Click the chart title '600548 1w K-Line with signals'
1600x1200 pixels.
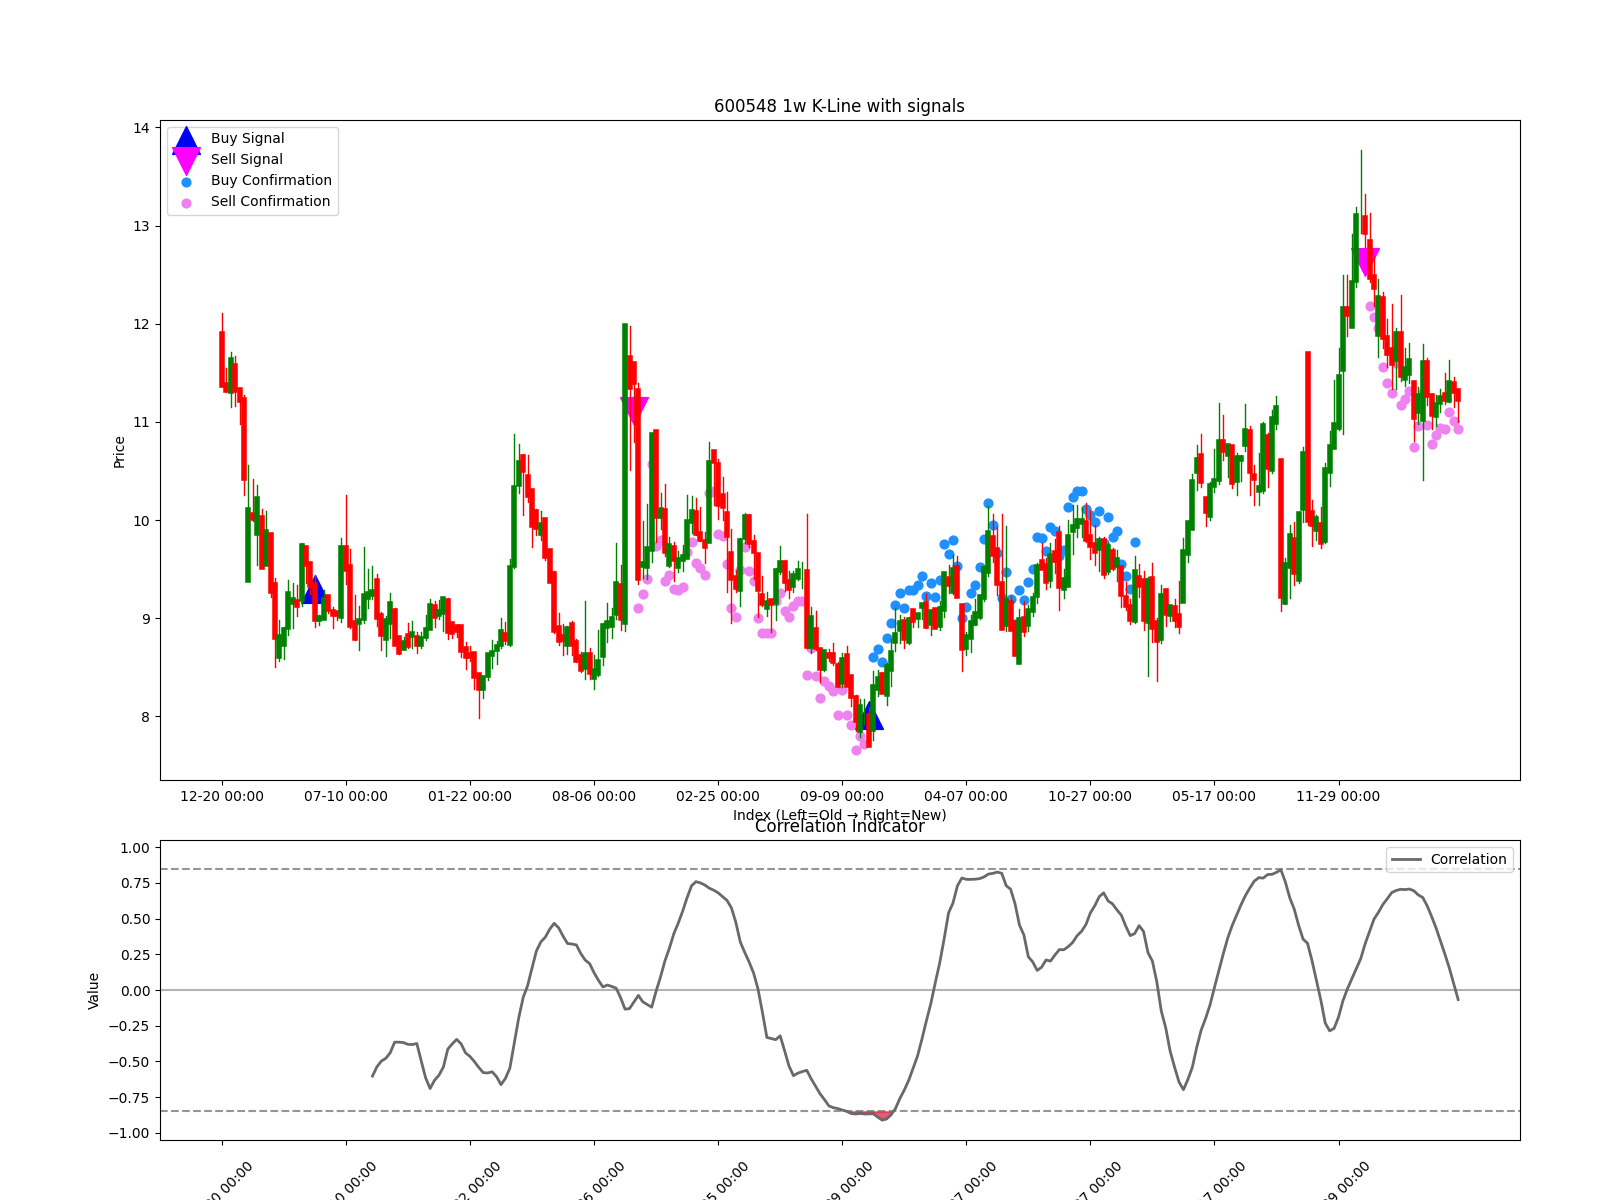(839, 106)
